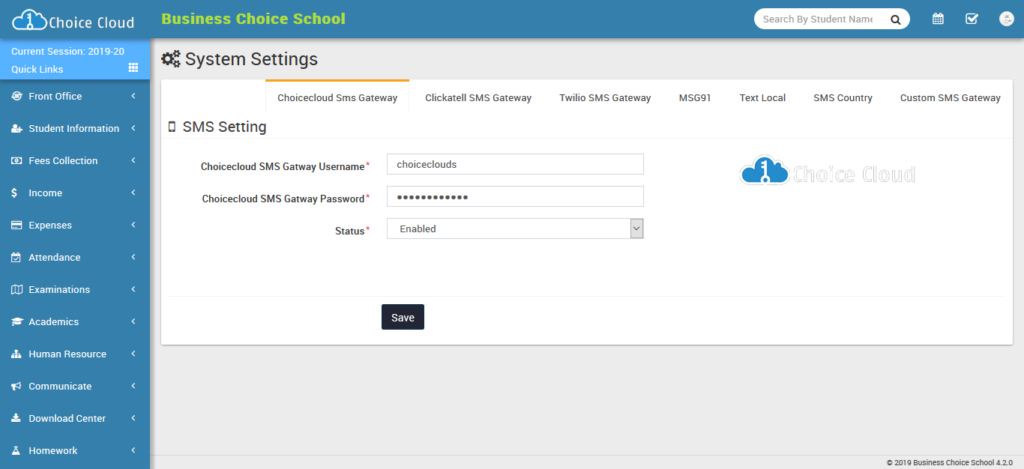Click the SMS Gatway Password field
Image resolution: width=1024 pixels, height=469 pixels.
coord(515,197)
